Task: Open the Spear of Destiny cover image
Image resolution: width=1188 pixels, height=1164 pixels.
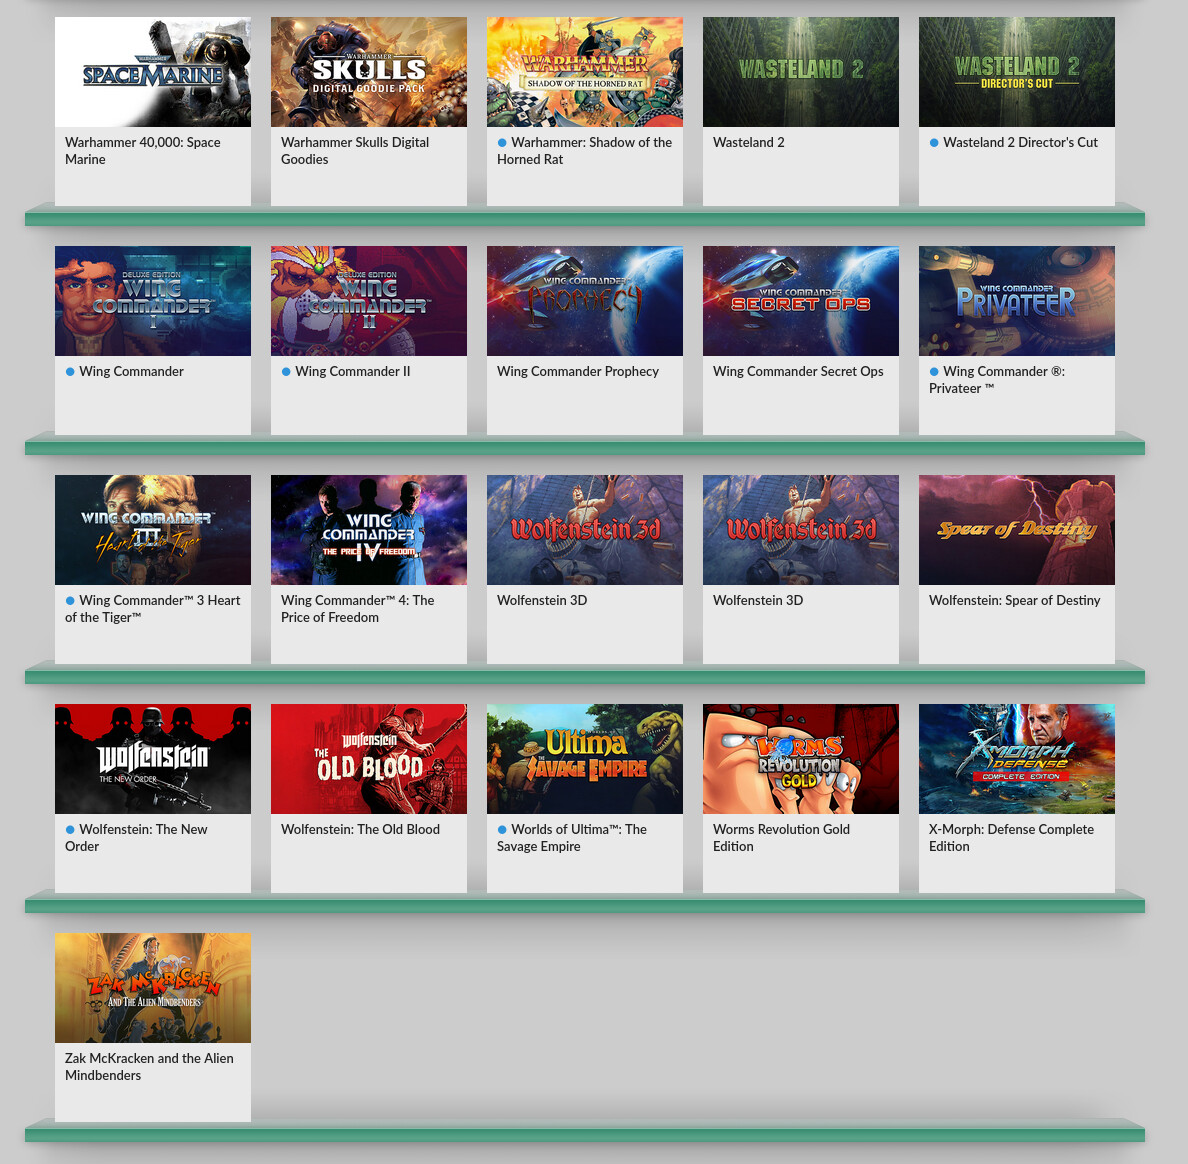Action: 1016,530
